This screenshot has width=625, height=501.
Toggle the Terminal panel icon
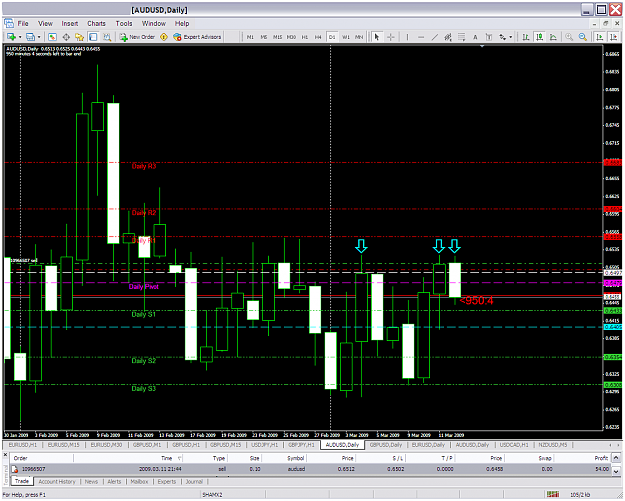click(93, 37)
